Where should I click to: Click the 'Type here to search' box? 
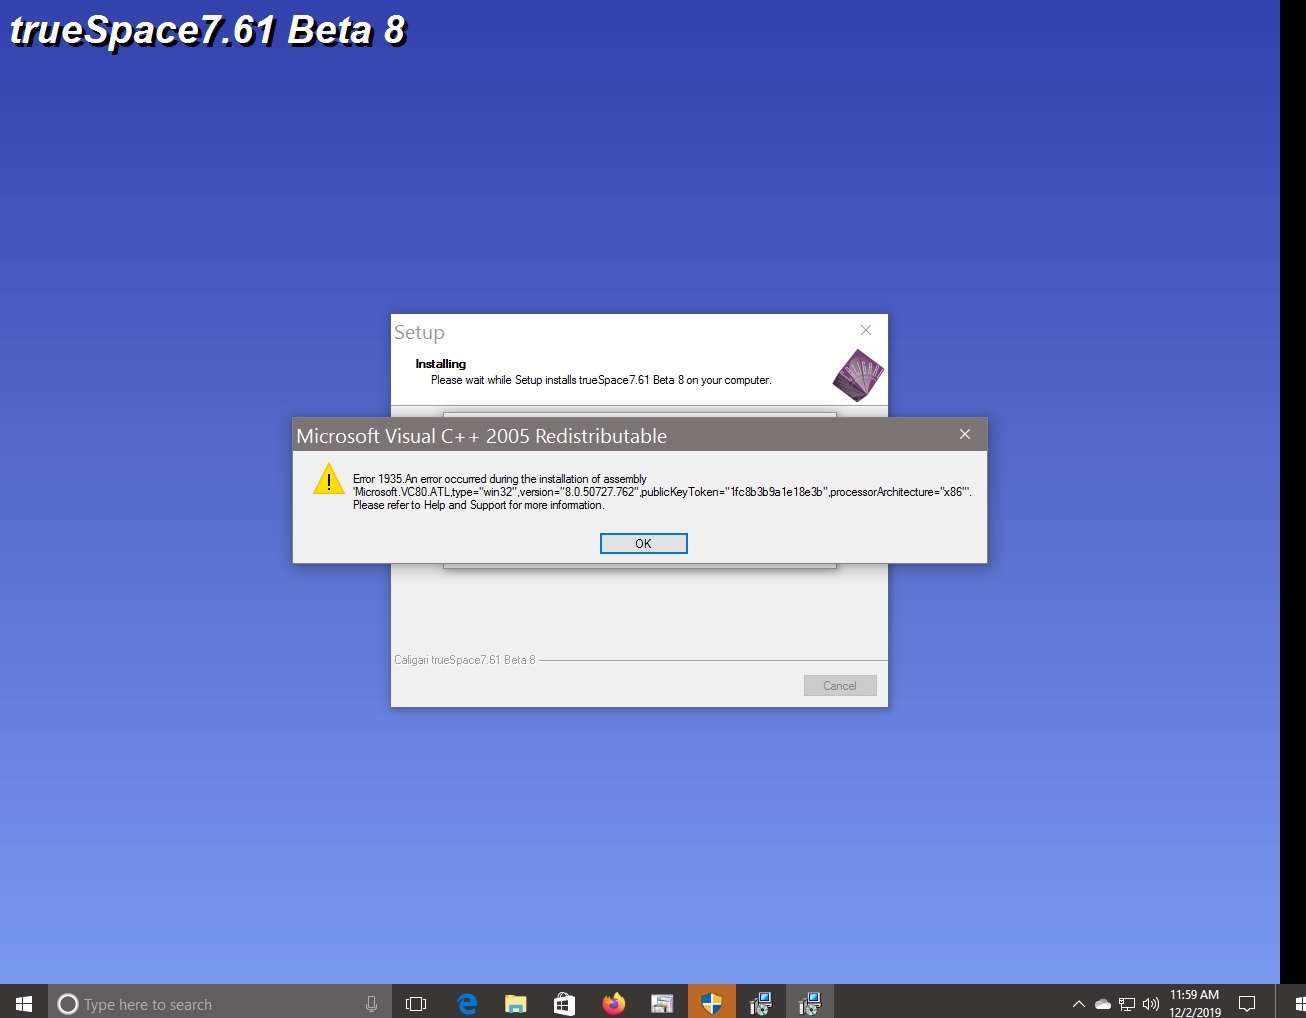[220, 1003]
